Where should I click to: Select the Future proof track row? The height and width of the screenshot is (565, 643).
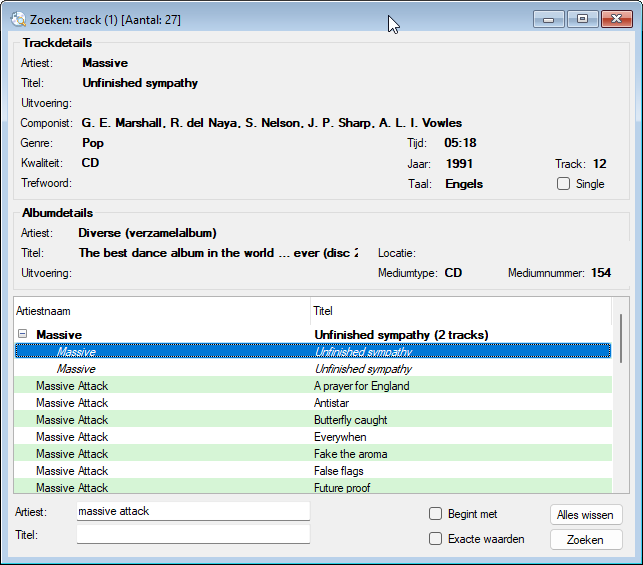(x=313, y=487)
